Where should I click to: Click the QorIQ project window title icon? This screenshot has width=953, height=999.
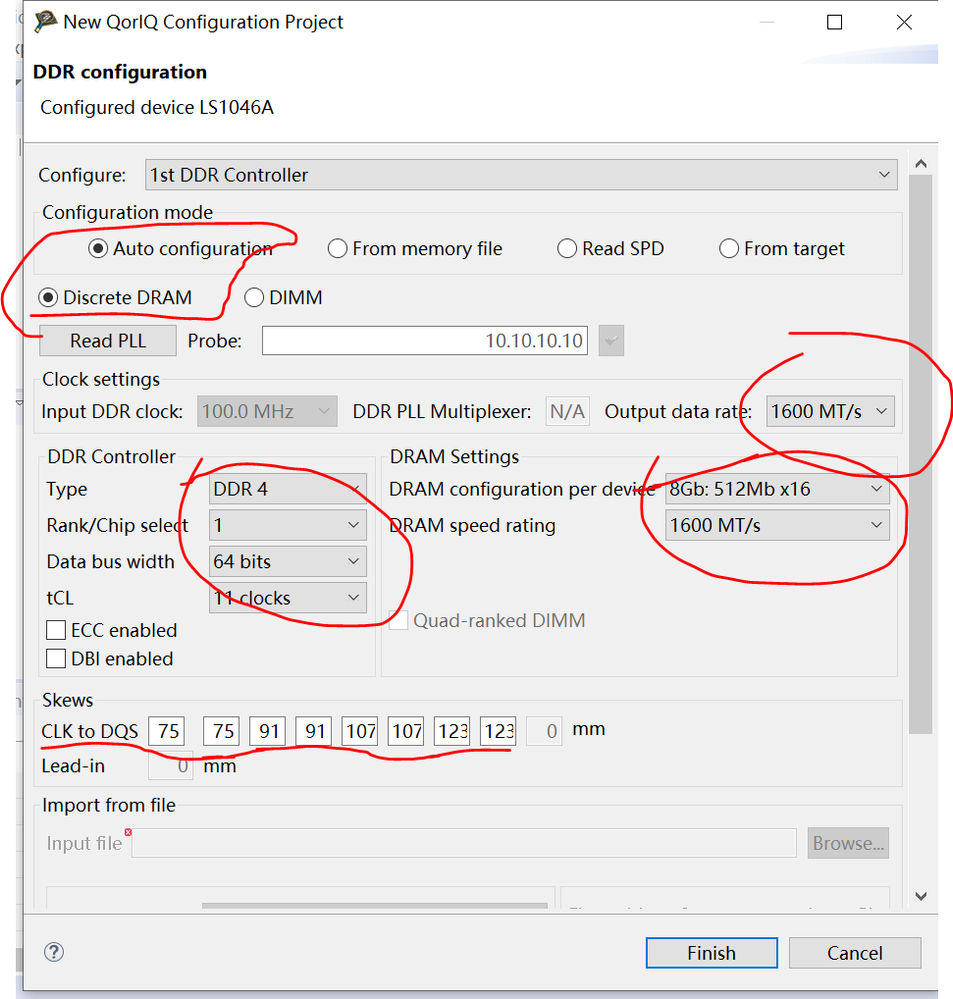pyautogui.click(x=45, y=22)
